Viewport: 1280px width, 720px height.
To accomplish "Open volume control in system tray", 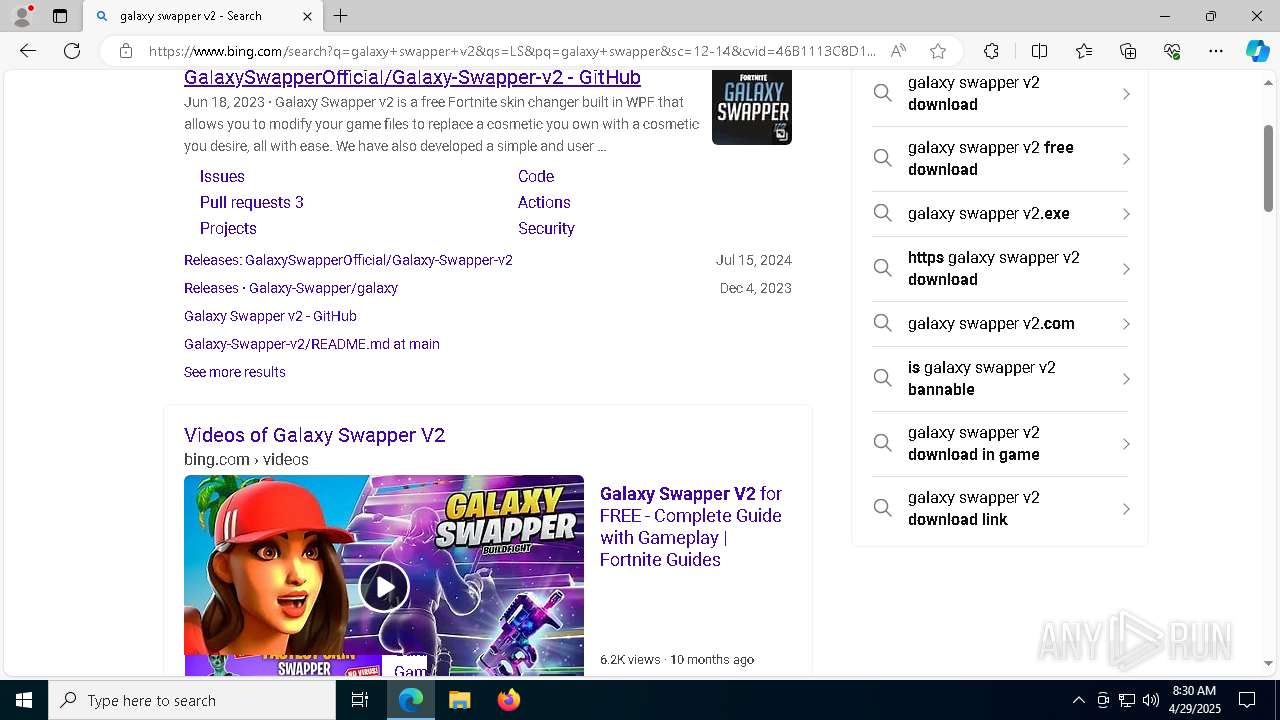I will pos(1151,700).
